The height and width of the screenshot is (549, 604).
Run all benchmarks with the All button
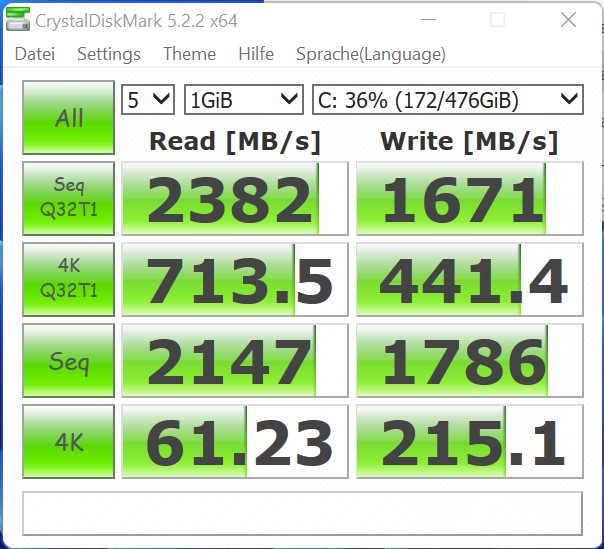point(69,118)
